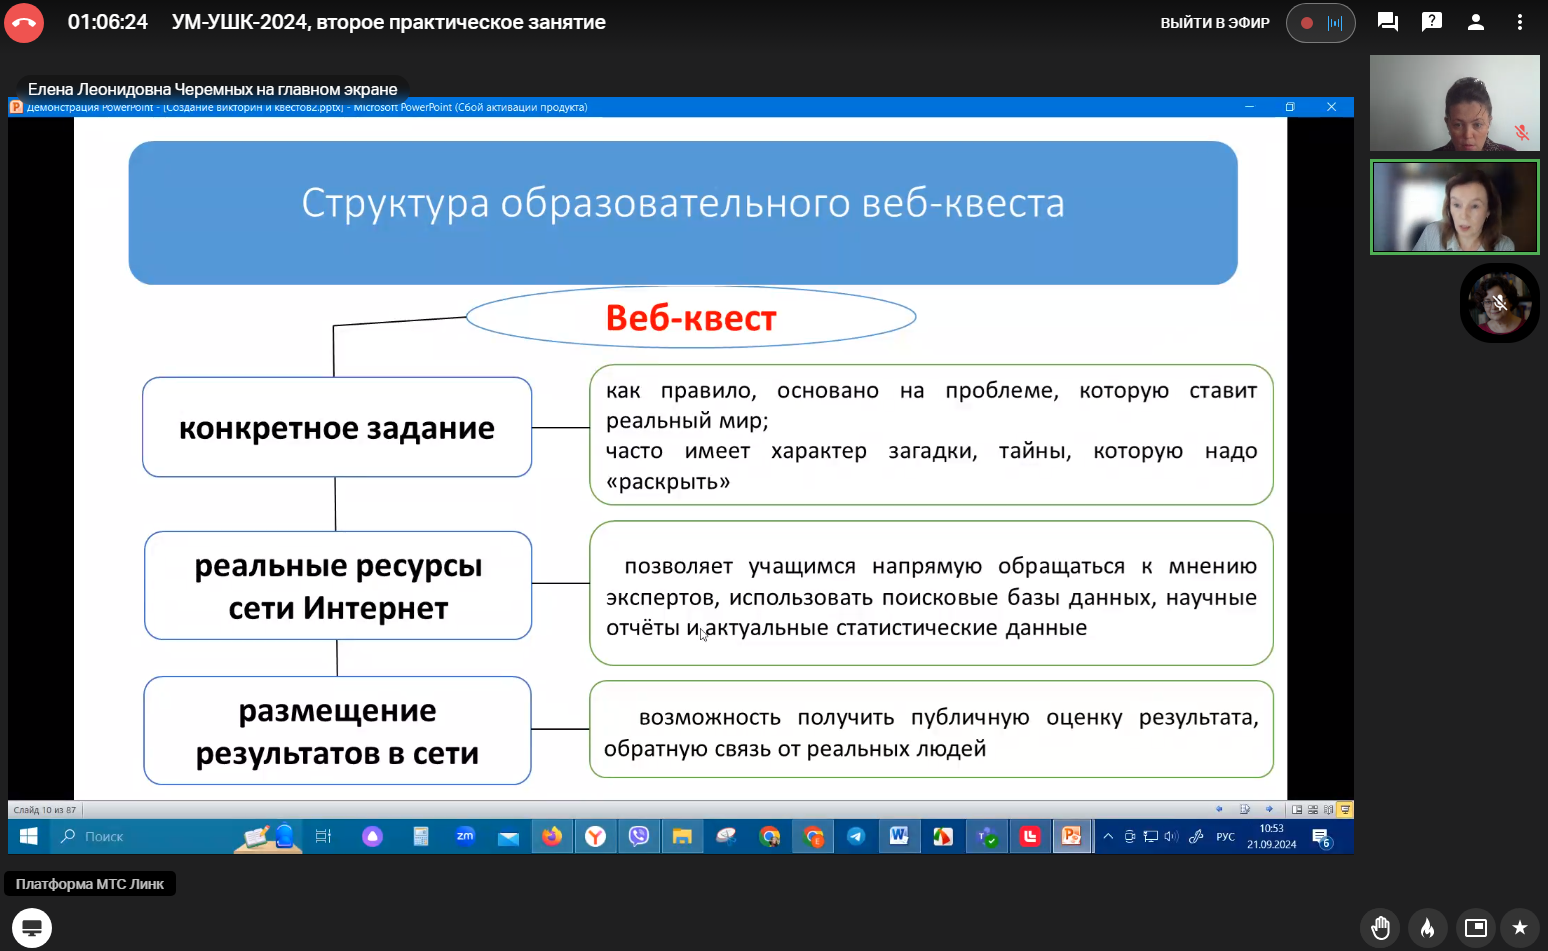Open the chat panel icon
The height and width of the screenshot is (951, 1548).
point(1387,22)
